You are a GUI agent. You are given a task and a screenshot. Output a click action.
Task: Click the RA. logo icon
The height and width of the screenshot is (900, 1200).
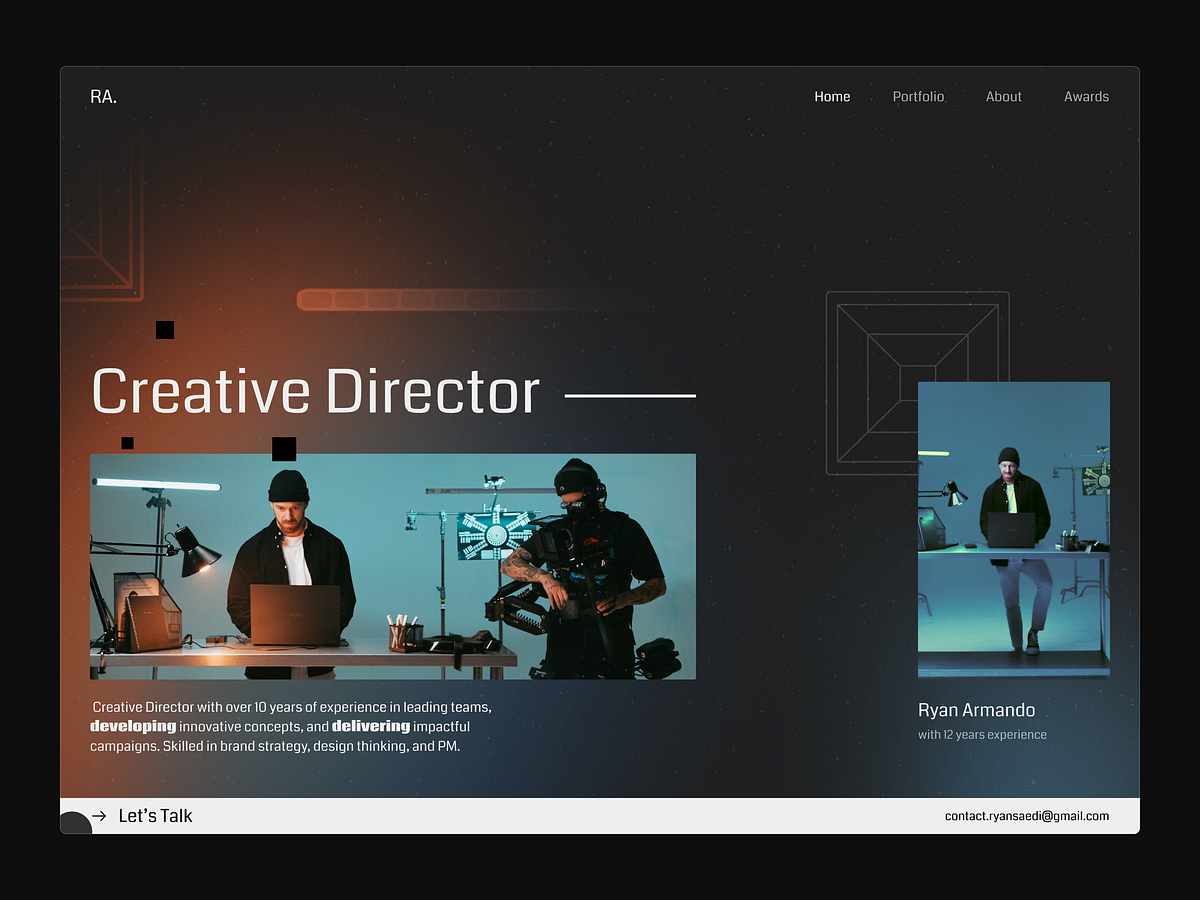coord(104,96)
